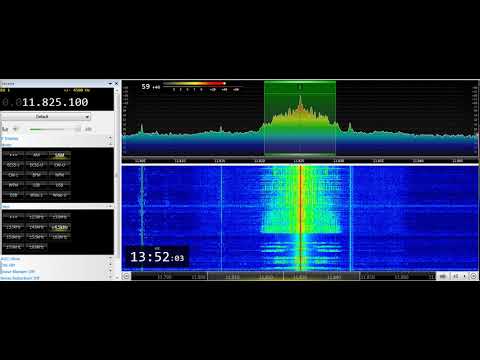Expand the AGC section

click(110, 258)
